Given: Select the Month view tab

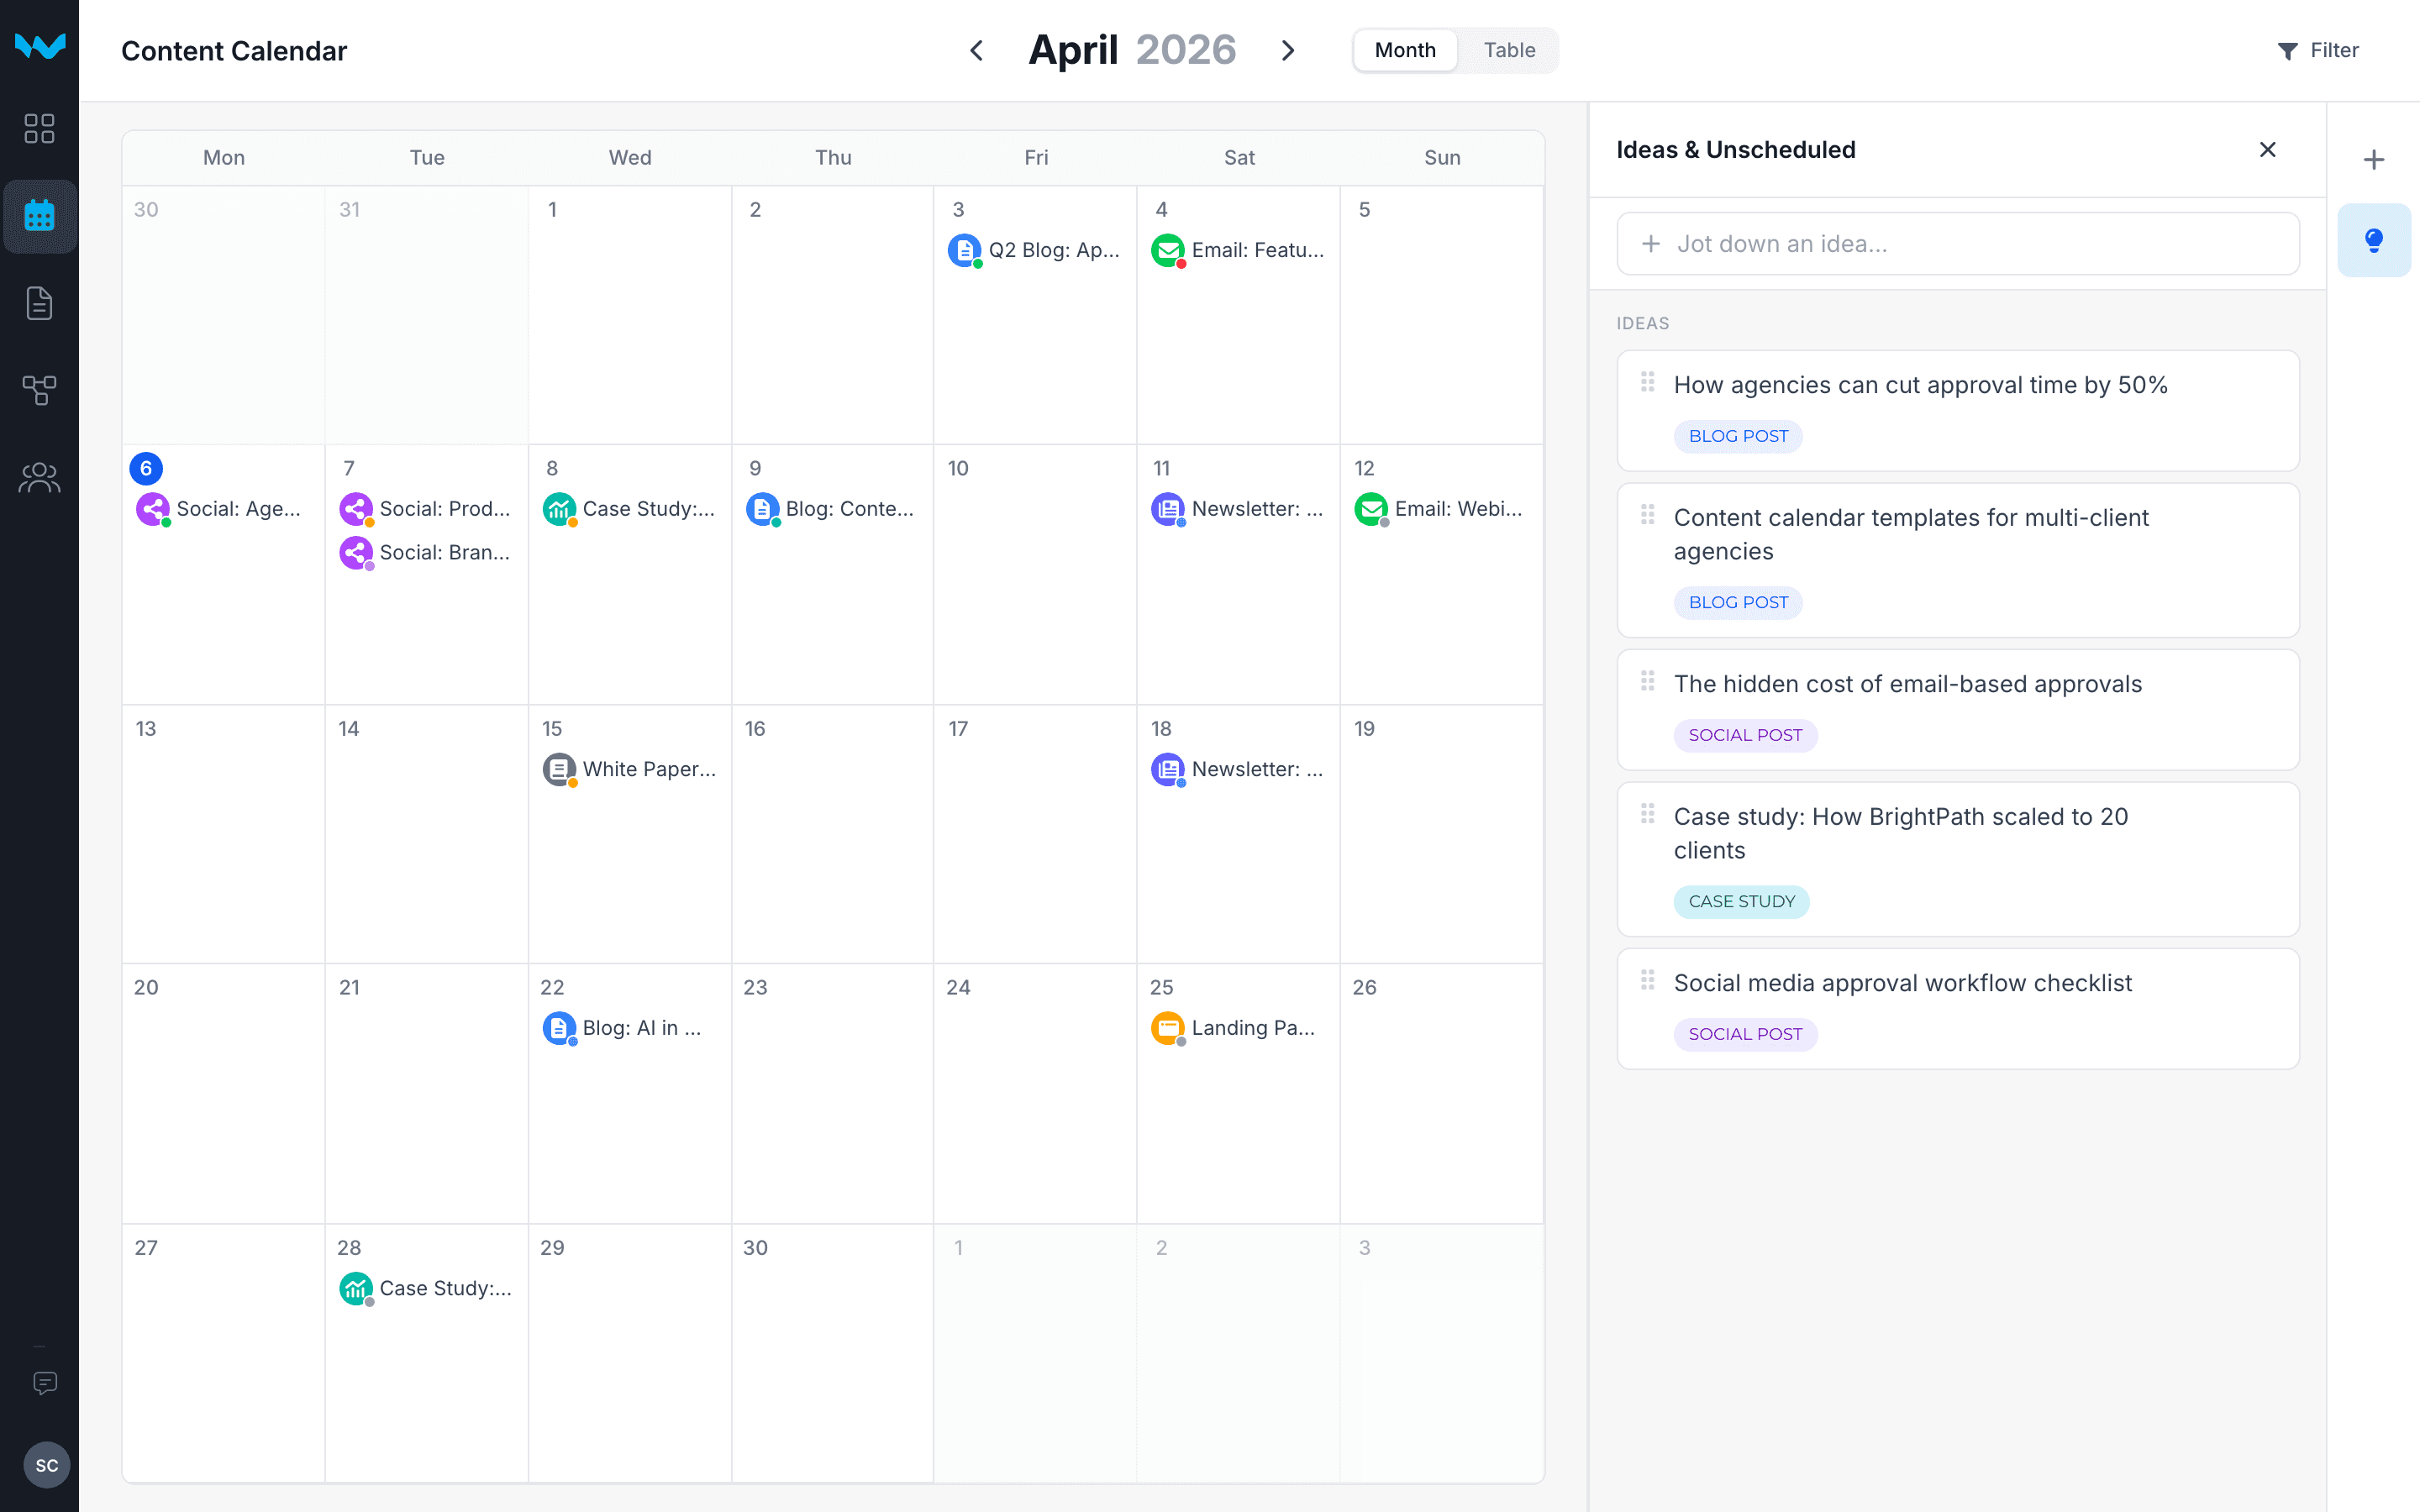Looking at the screenshot, I should 1404,50.
